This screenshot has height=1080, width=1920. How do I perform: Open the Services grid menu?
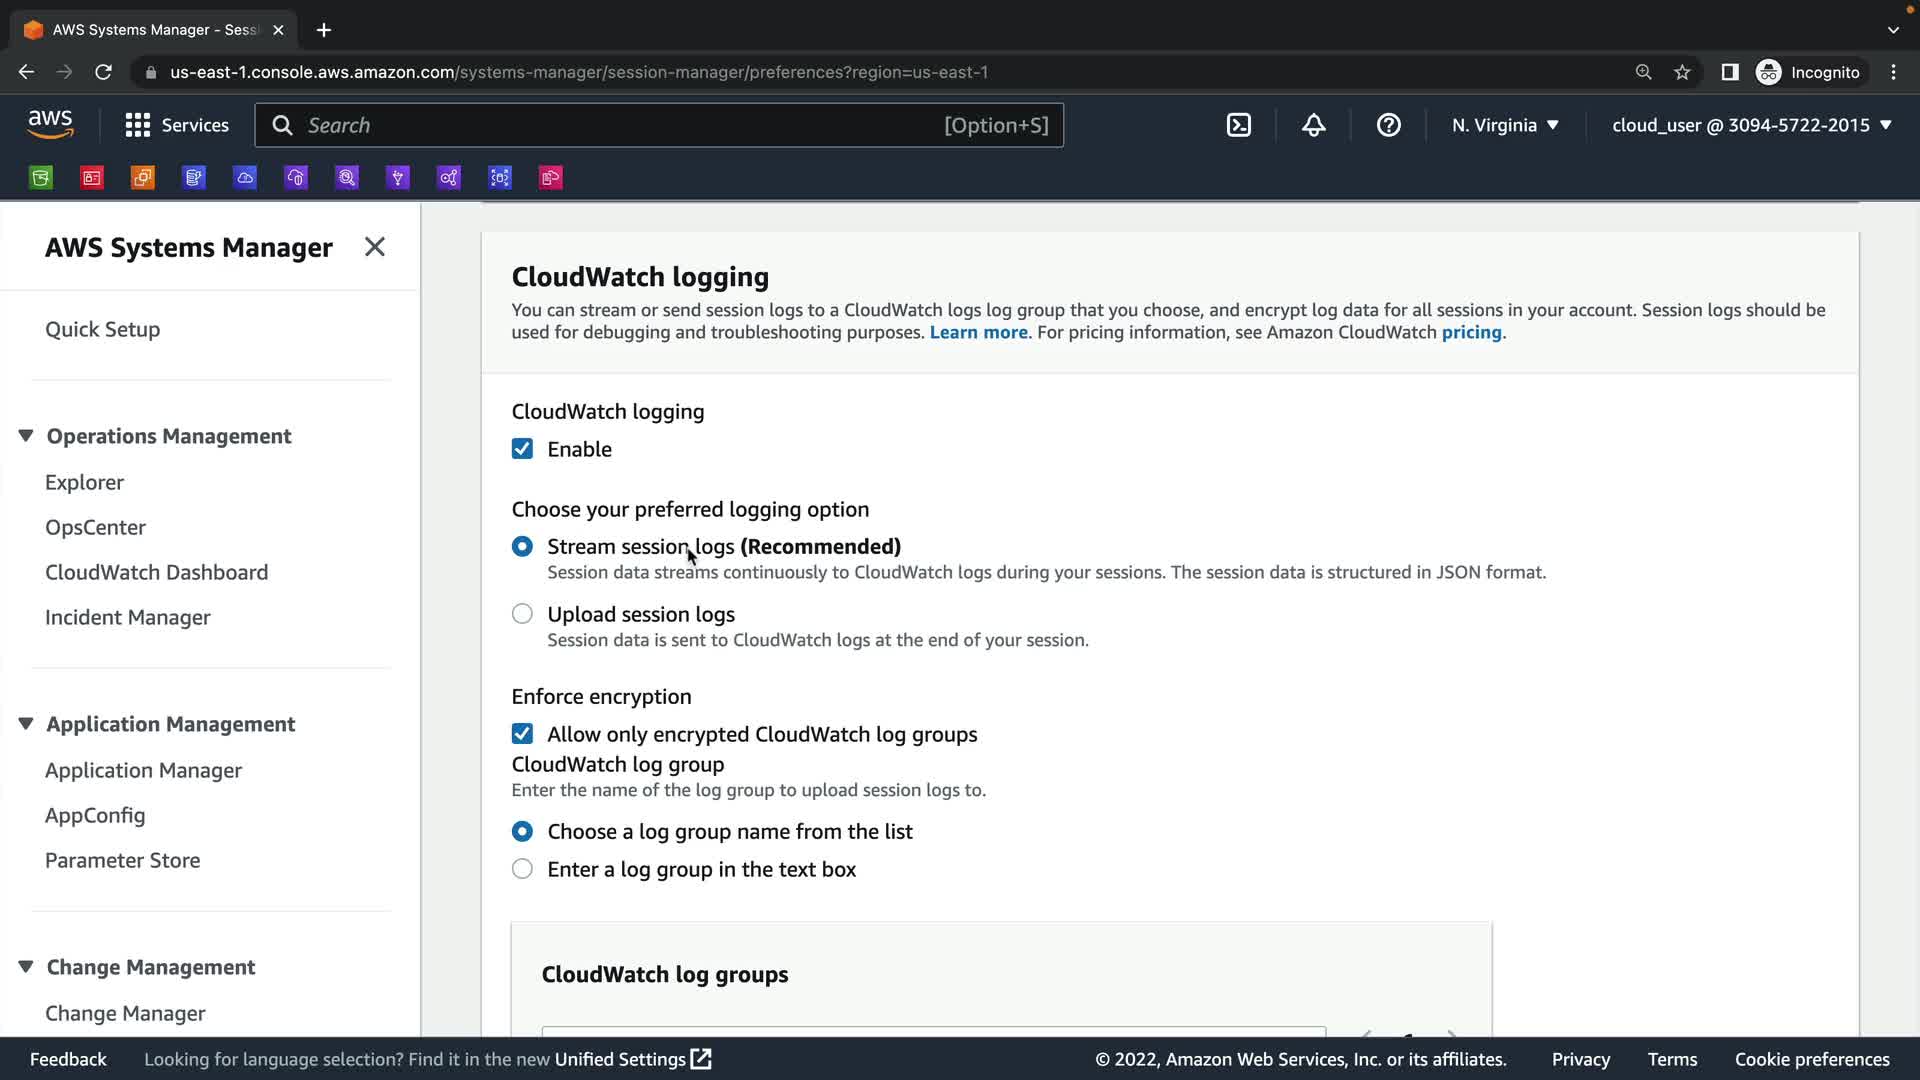[177, 125]
